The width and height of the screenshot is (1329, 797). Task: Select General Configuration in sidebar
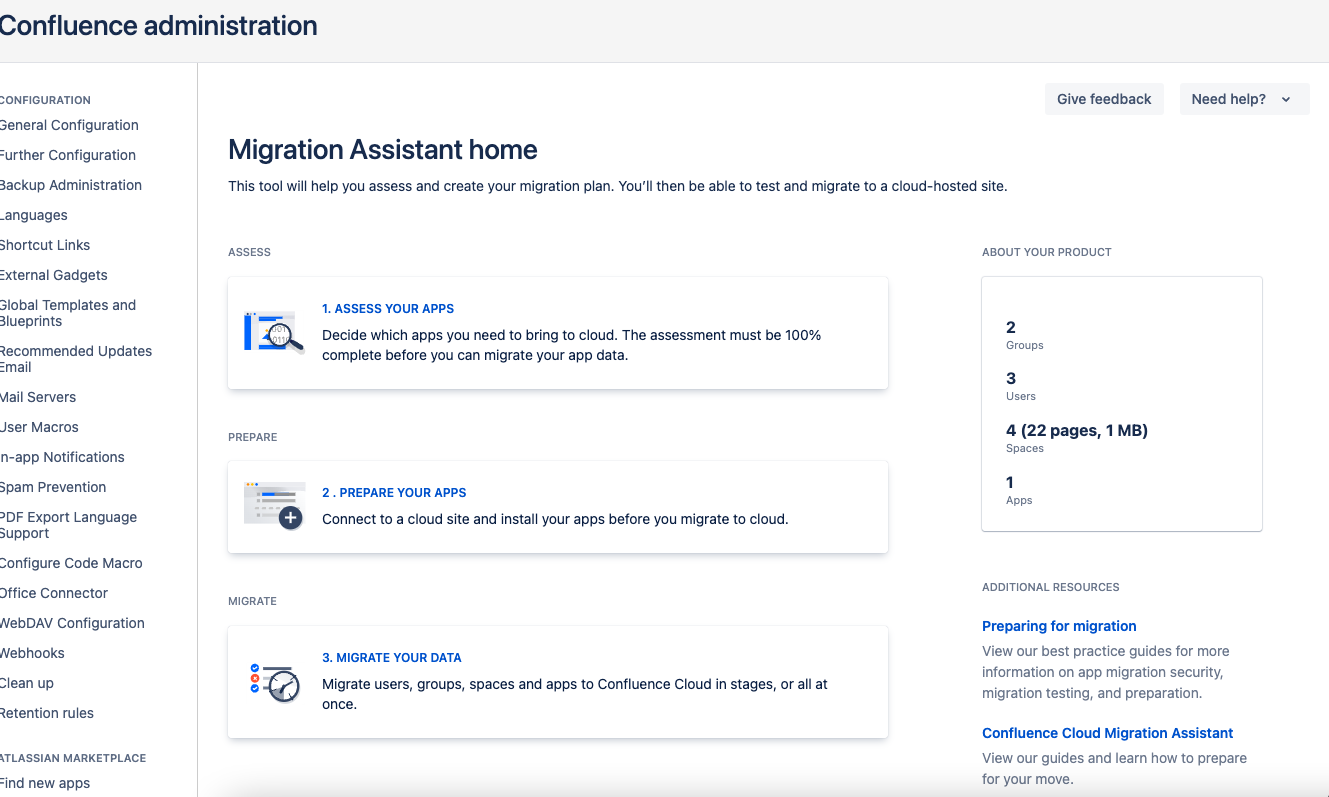coord(69,125)
